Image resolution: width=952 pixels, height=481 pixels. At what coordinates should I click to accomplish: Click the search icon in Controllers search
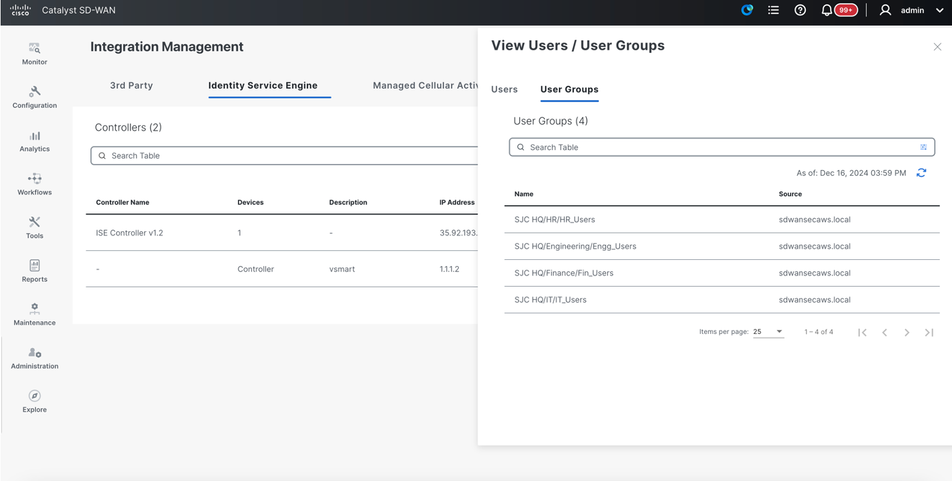pyautogui.click(x=102, y=155)
